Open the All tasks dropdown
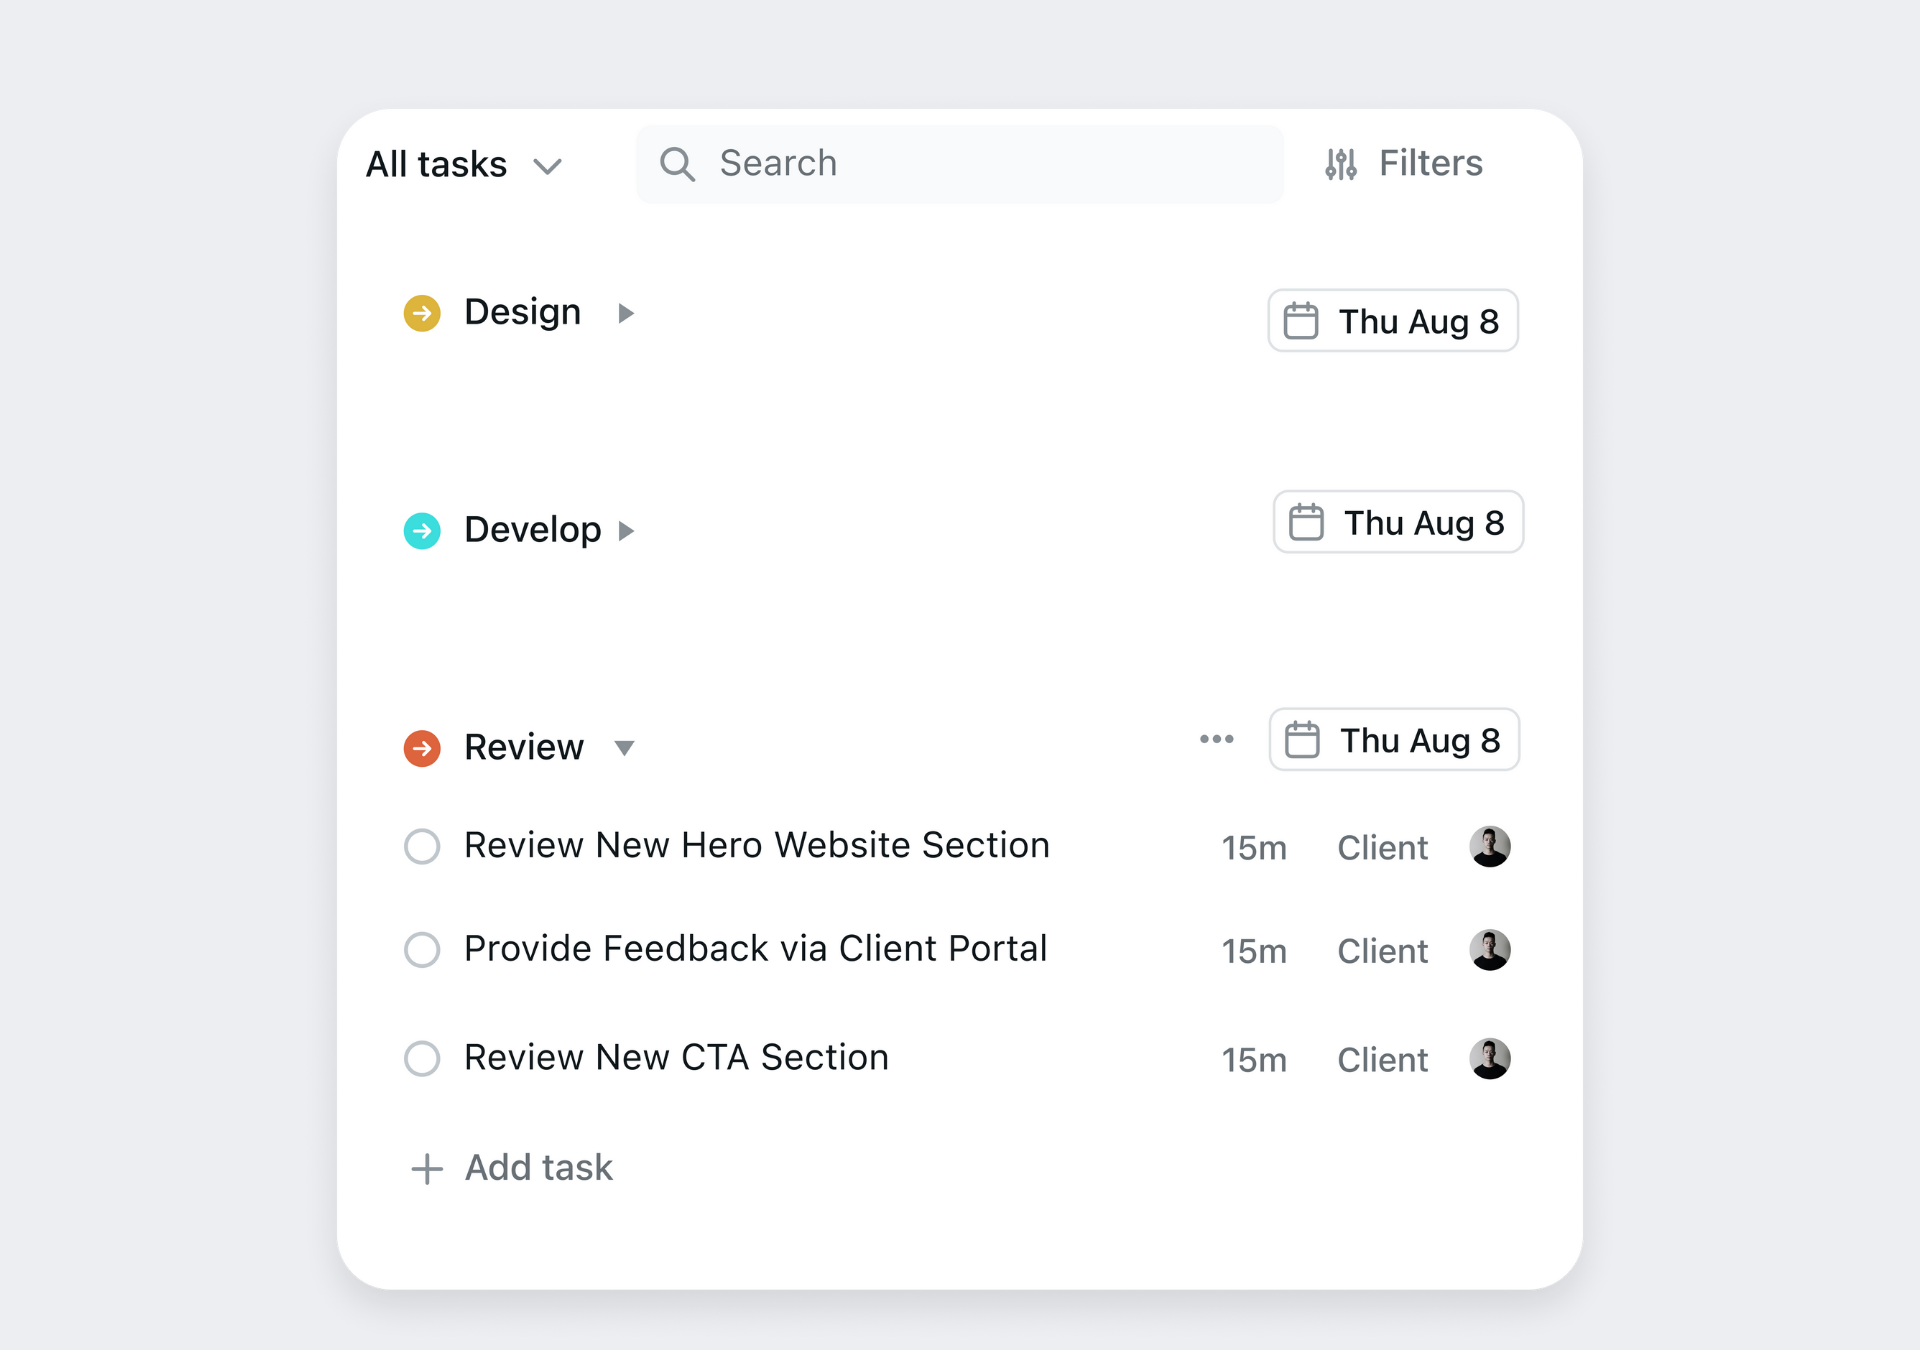1920x1350 pixels. [464, 164]
